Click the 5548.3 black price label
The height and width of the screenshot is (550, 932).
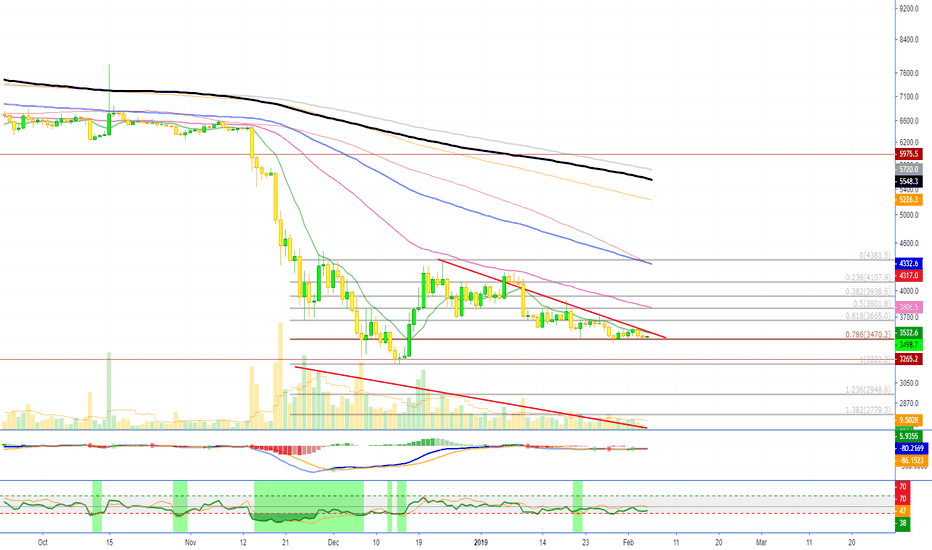pyautogui.click(x=909, y=181)
